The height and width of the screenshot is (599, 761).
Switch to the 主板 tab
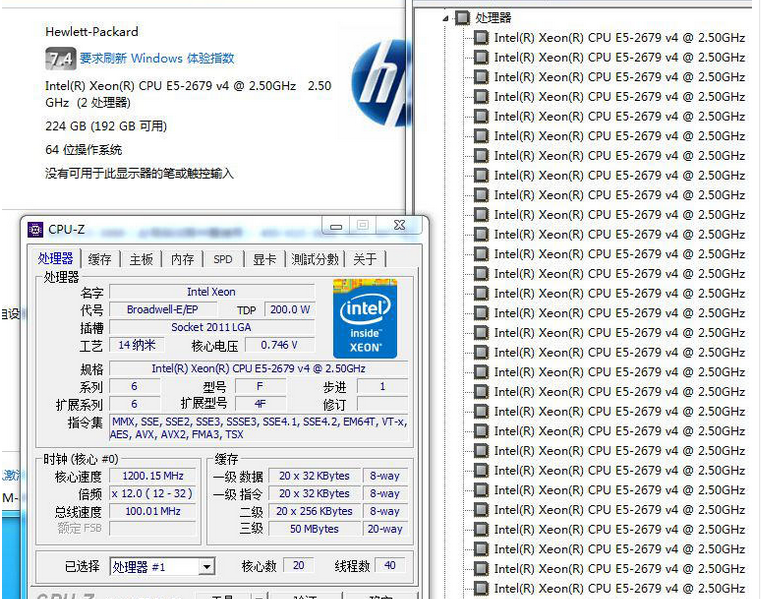click(x=141, y=259)
